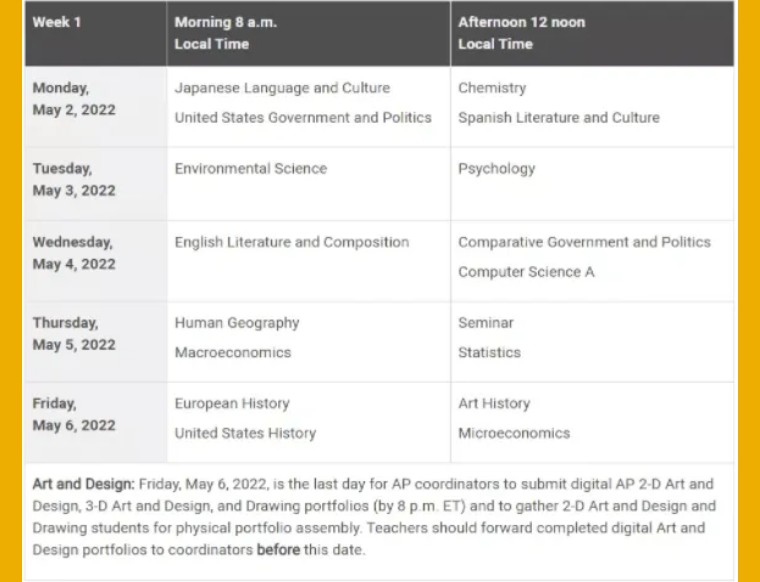This screenshot has height=582, width=760.
Task: Select the Psychology exam entry
Action: tap(497, 169)
